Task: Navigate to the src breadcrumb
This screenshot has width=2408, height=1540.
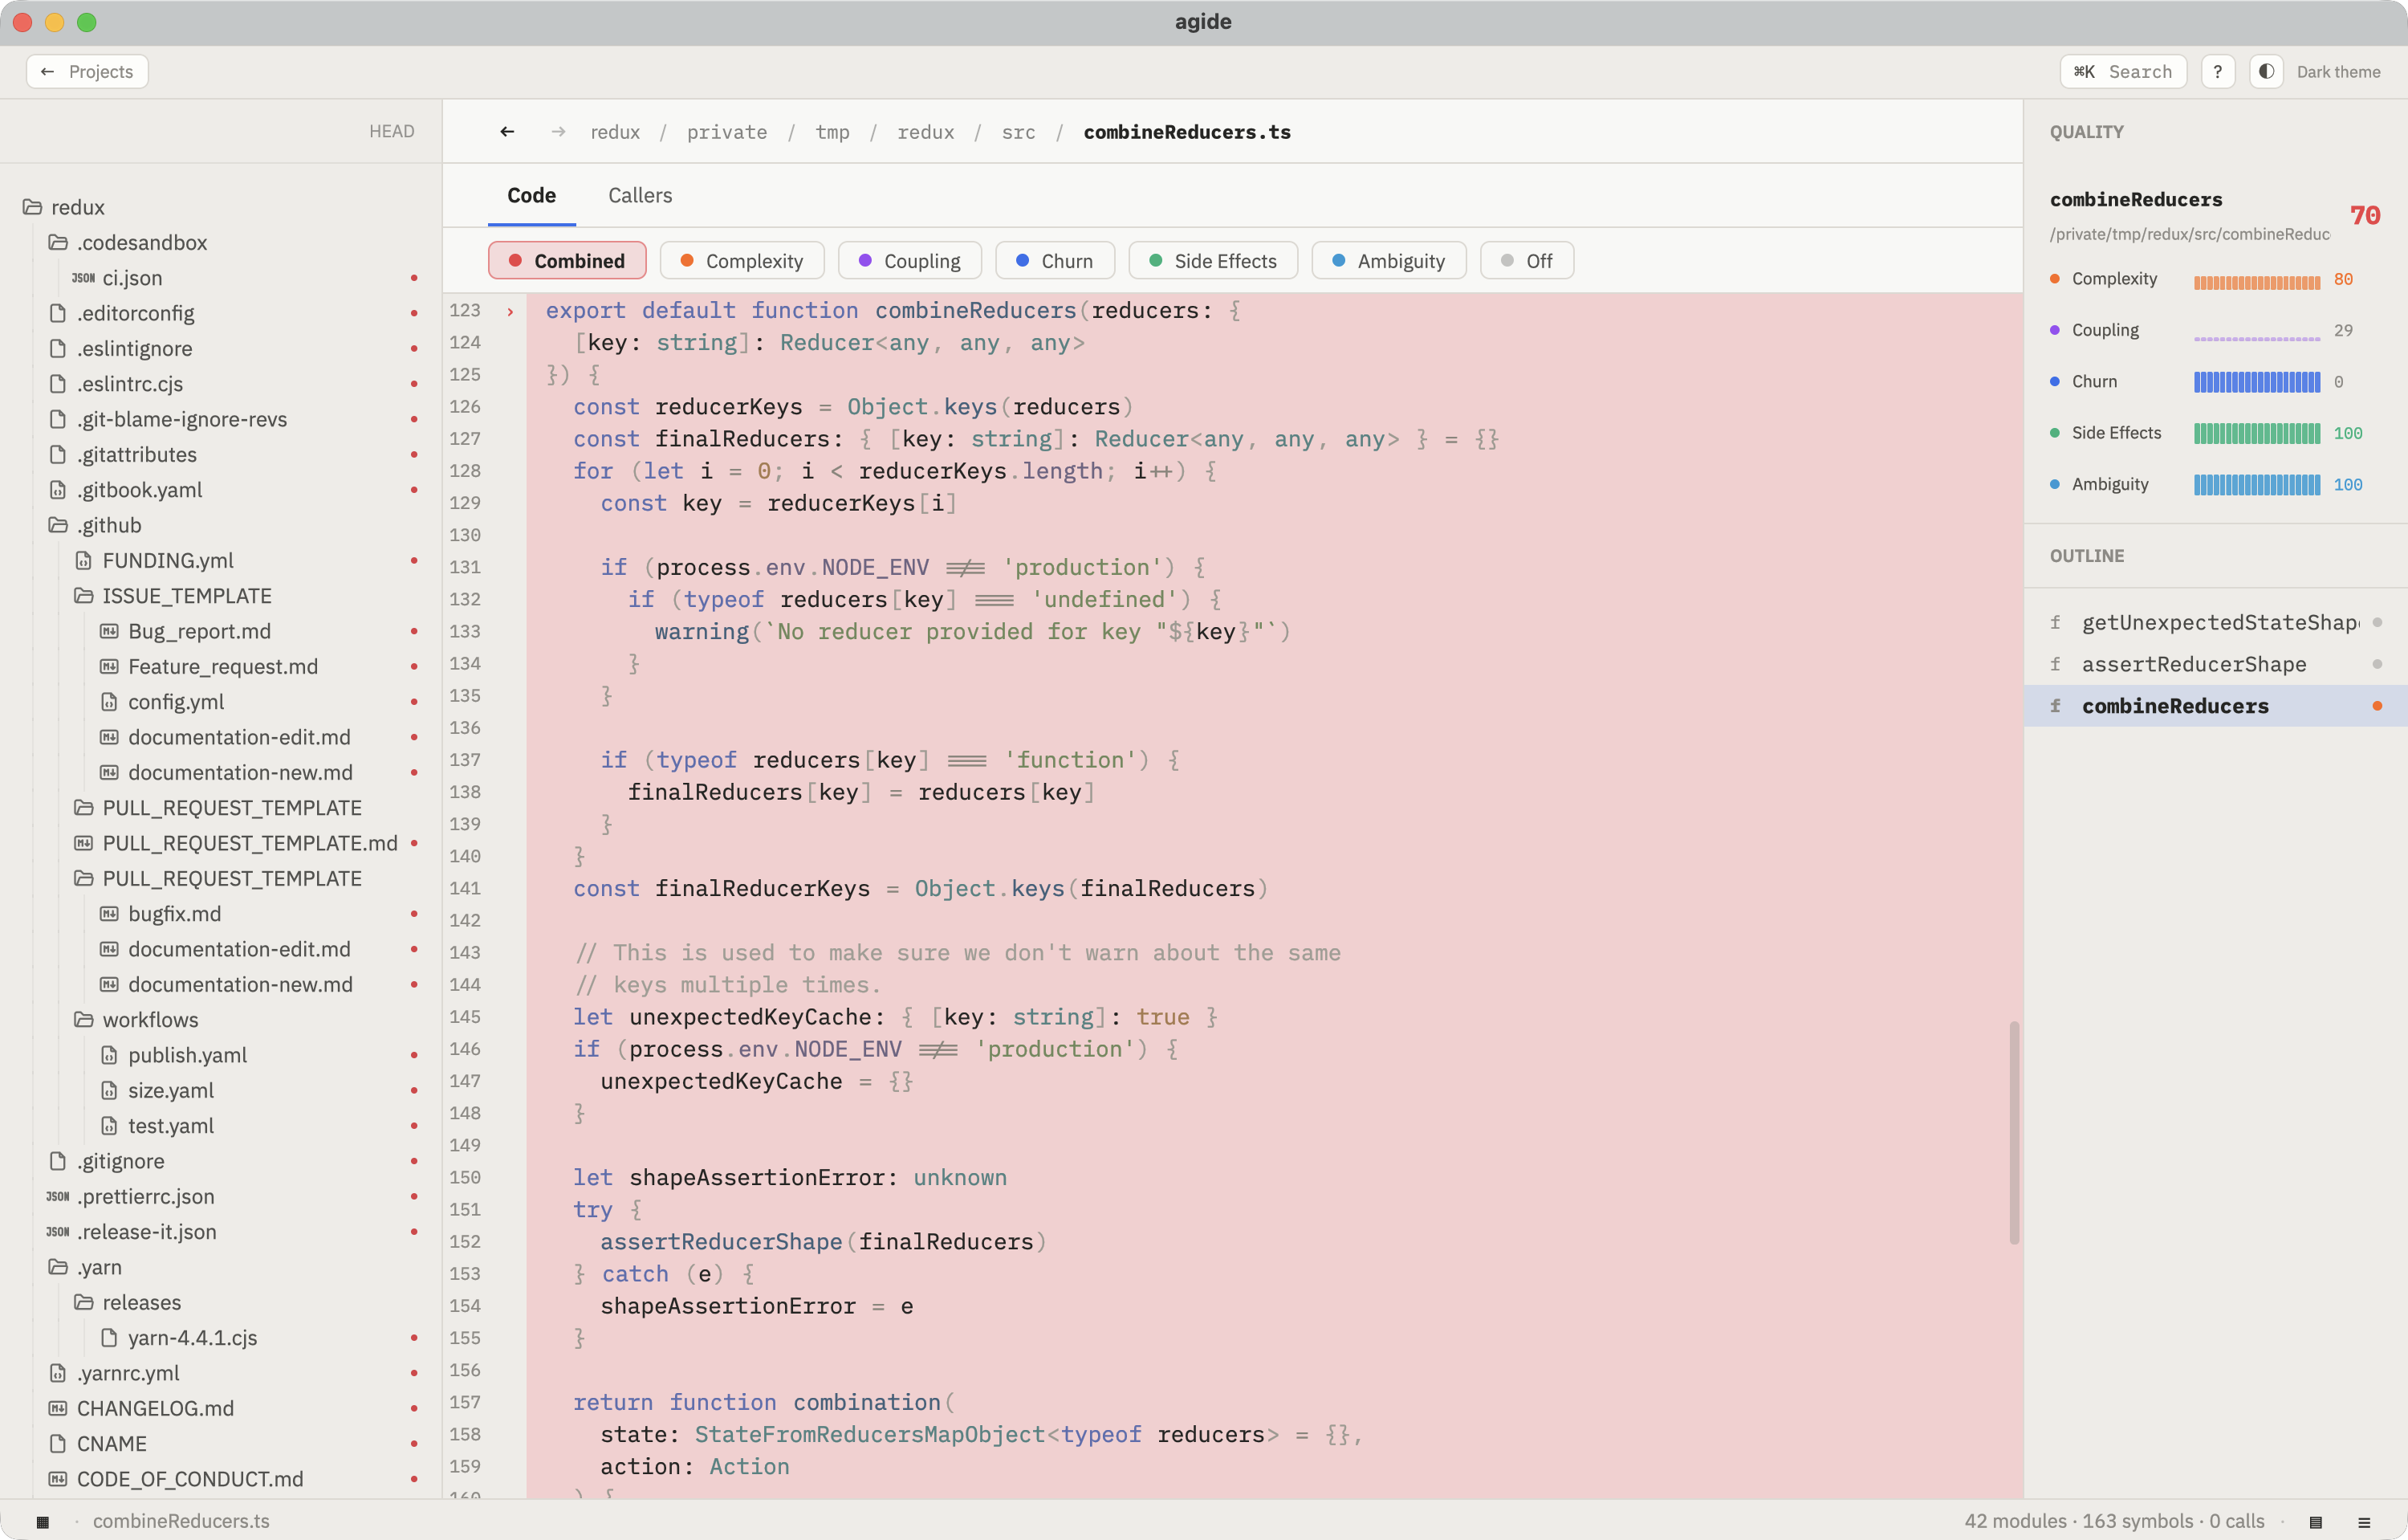Action: coord(1018,132)
